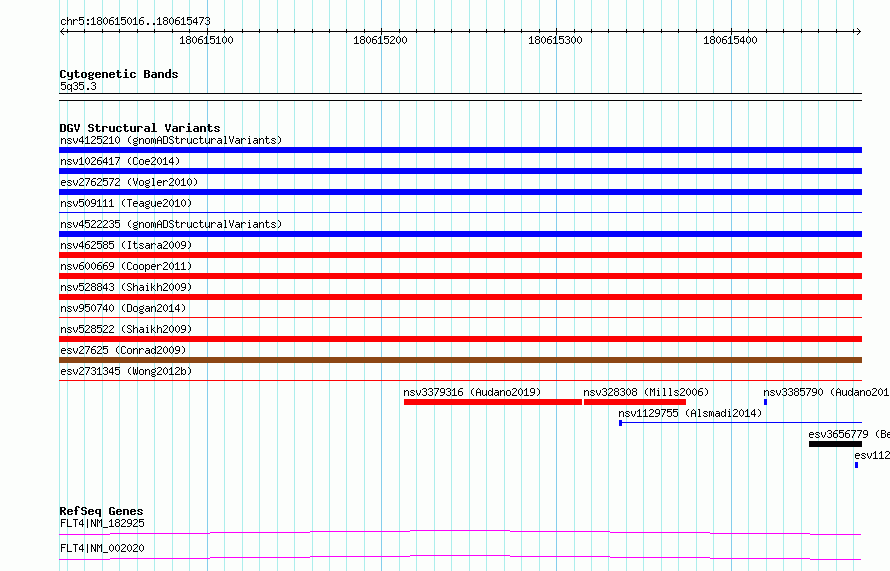The height and width of the screenshot is (571, 890).
Task: Click the nsv3385790 Audano label
Action: [x=826, y=392]
